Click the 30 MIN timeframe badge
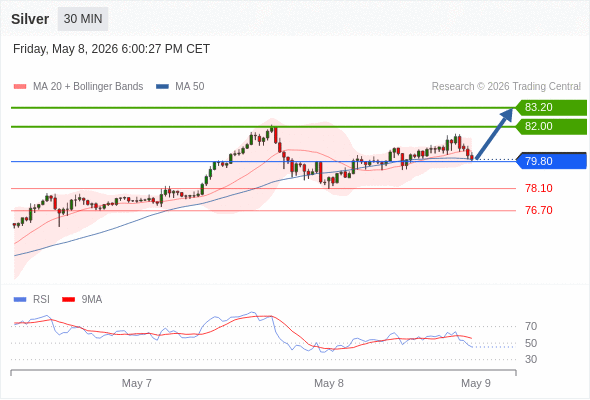Image resolution: width=590 pixels, height=400 pixels. pos(83,19)
